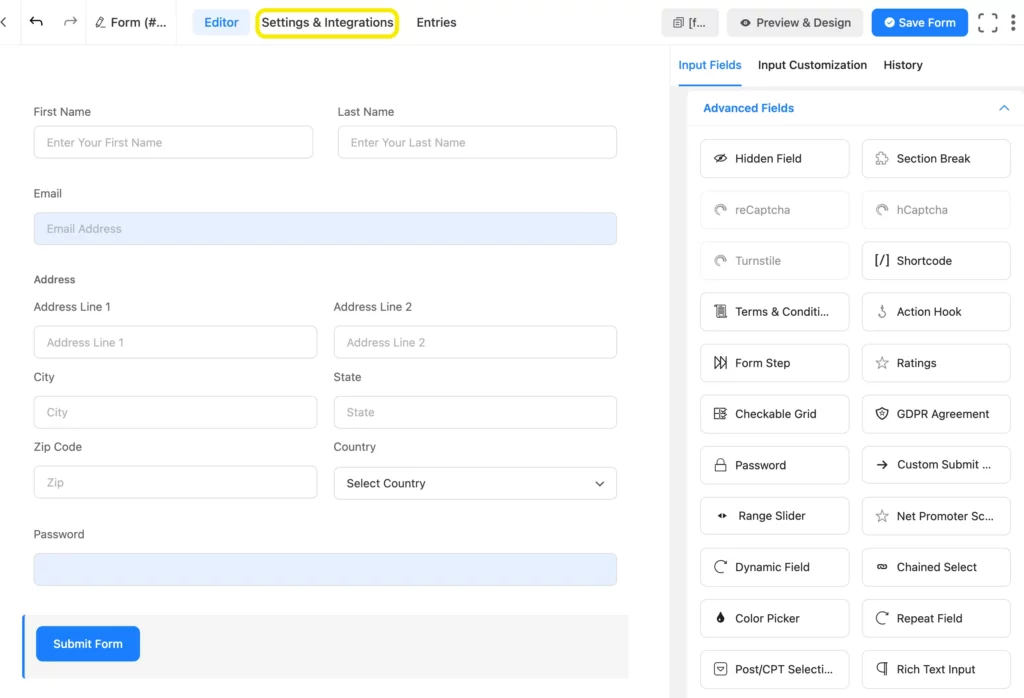The image size is (1024, 698).
Task: Open the Select Country dropdown
Action: pos(475,483)
